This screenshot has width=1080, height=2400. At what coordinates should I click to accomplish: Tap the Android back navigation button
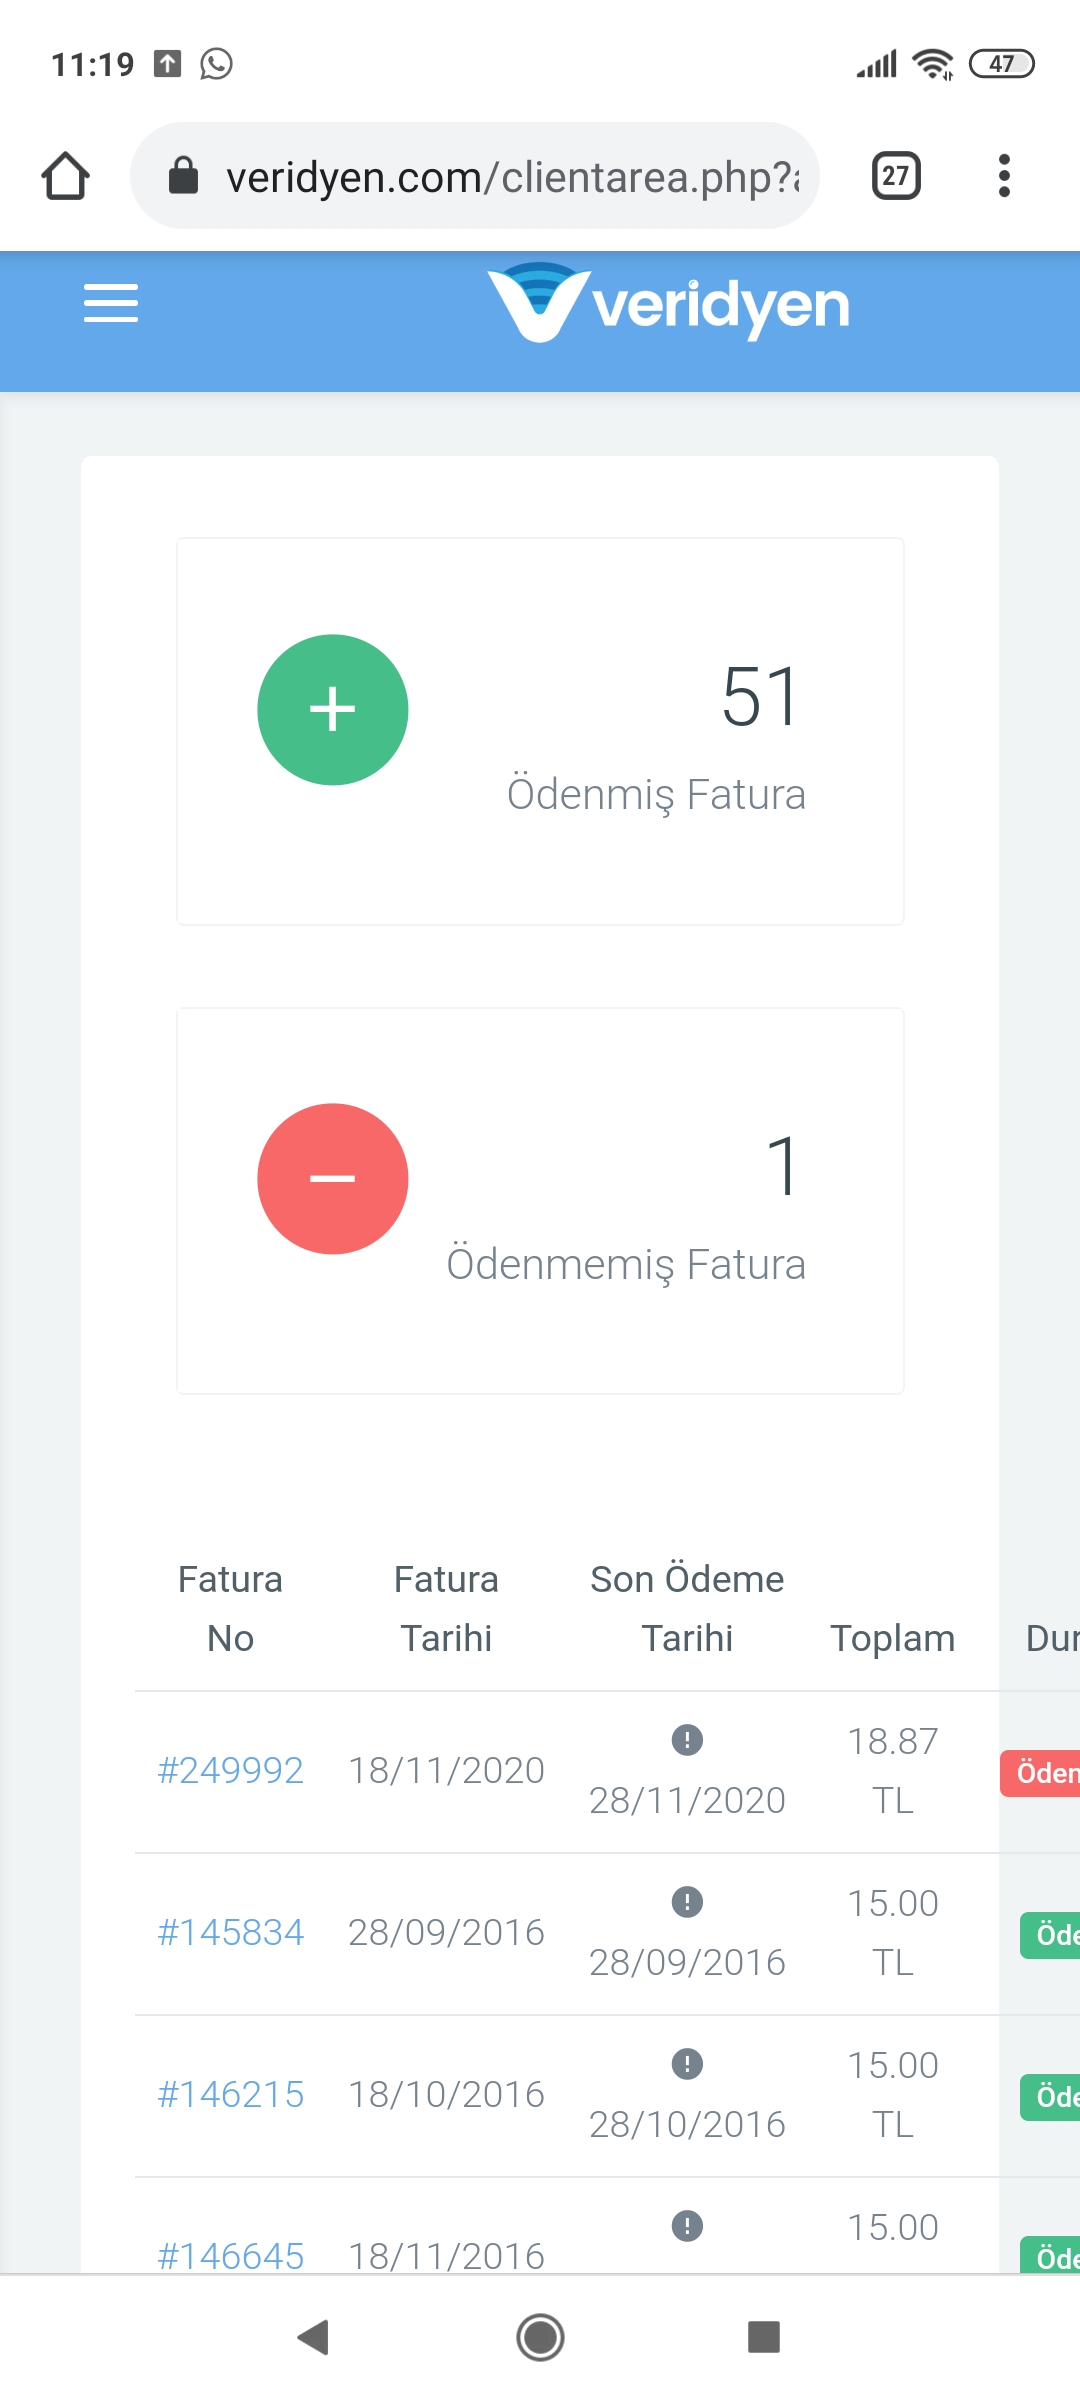[x=314, y=2337]
